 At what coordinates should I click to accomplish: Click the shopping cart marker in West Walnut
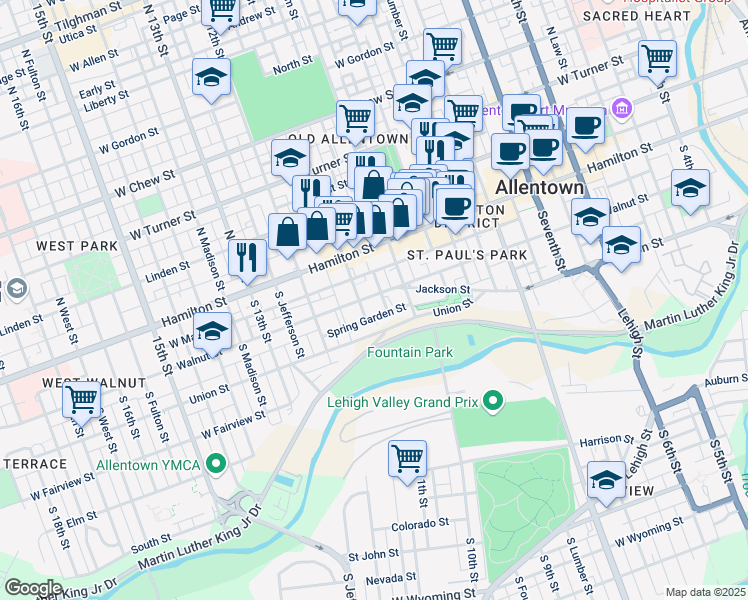[82, 401]
